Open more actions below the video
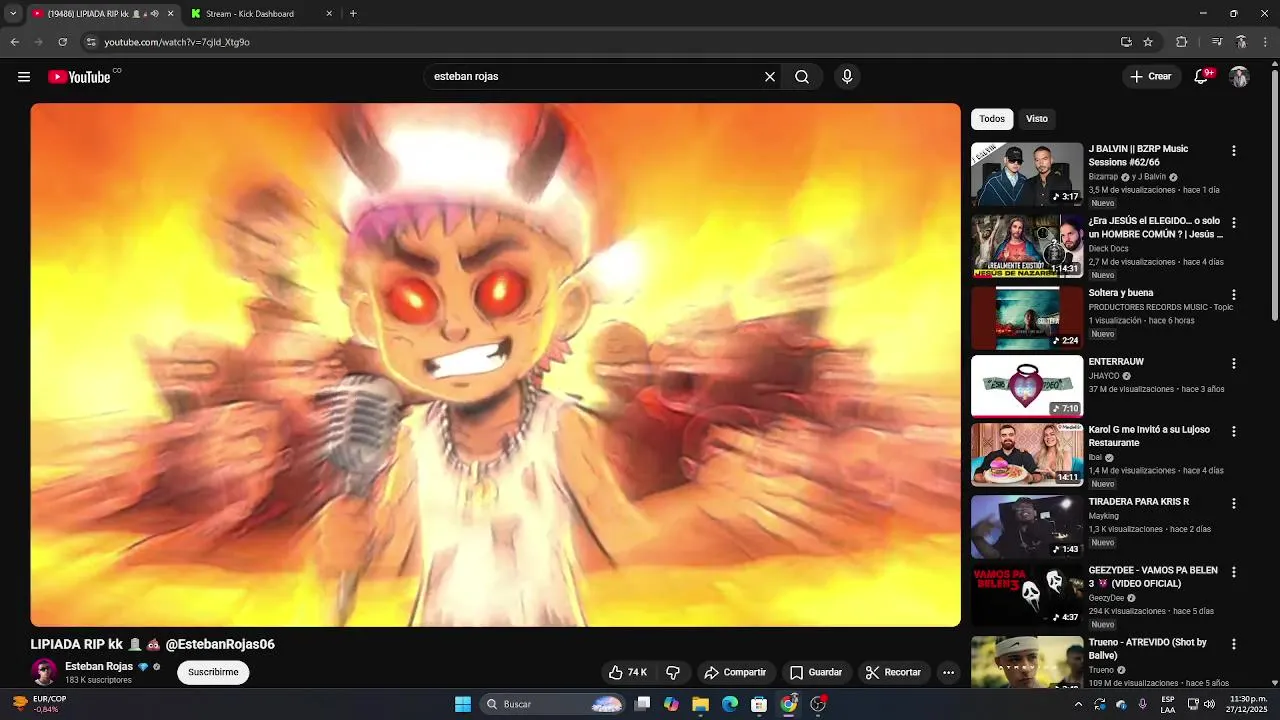 [948, 673]
